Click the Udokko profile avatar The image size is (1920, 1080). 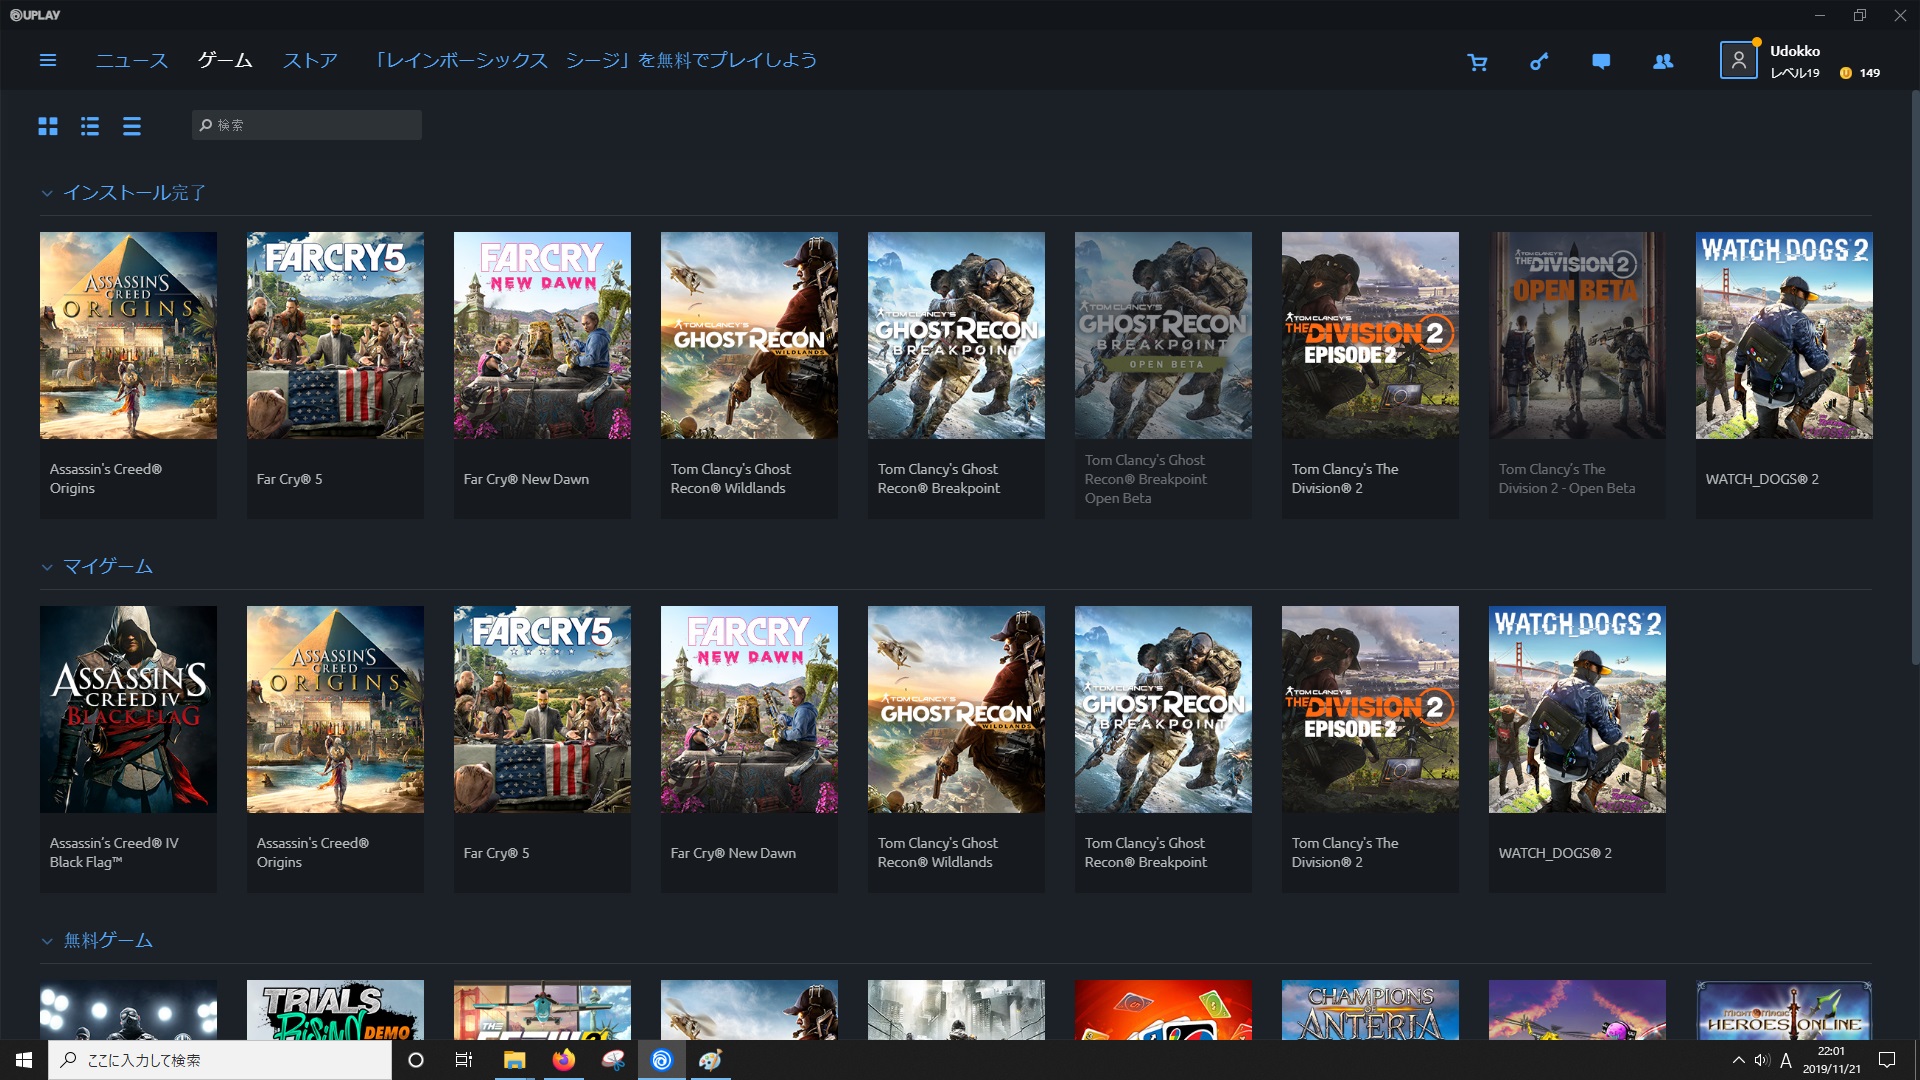click(x=1738, y=61)
